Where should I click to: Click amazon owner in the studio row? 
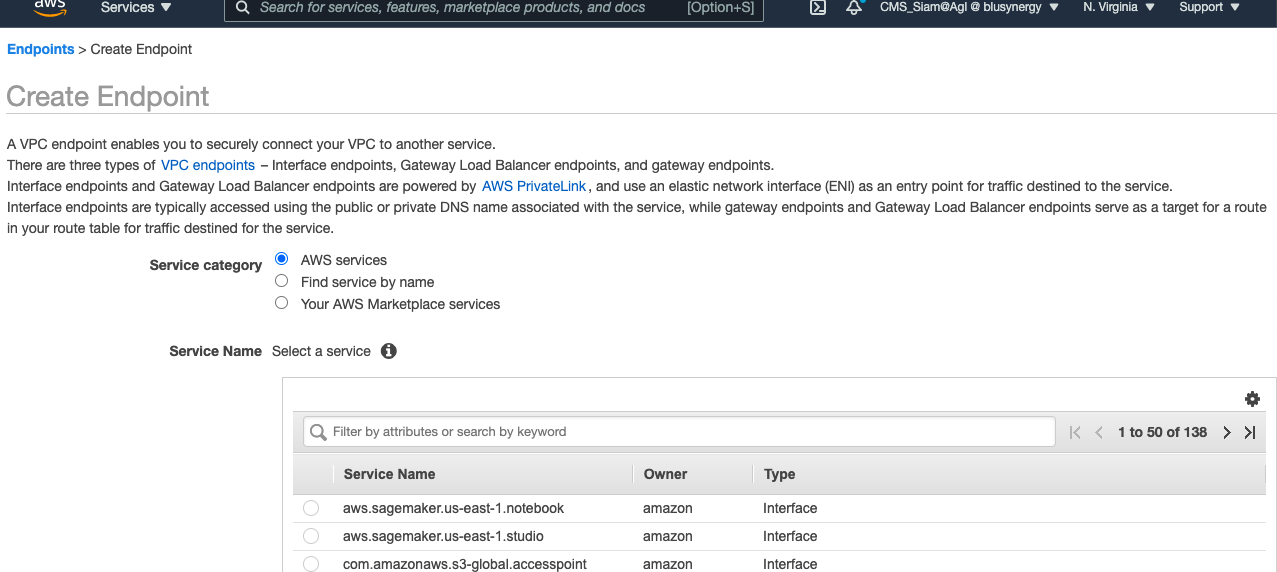pos(668,536)
